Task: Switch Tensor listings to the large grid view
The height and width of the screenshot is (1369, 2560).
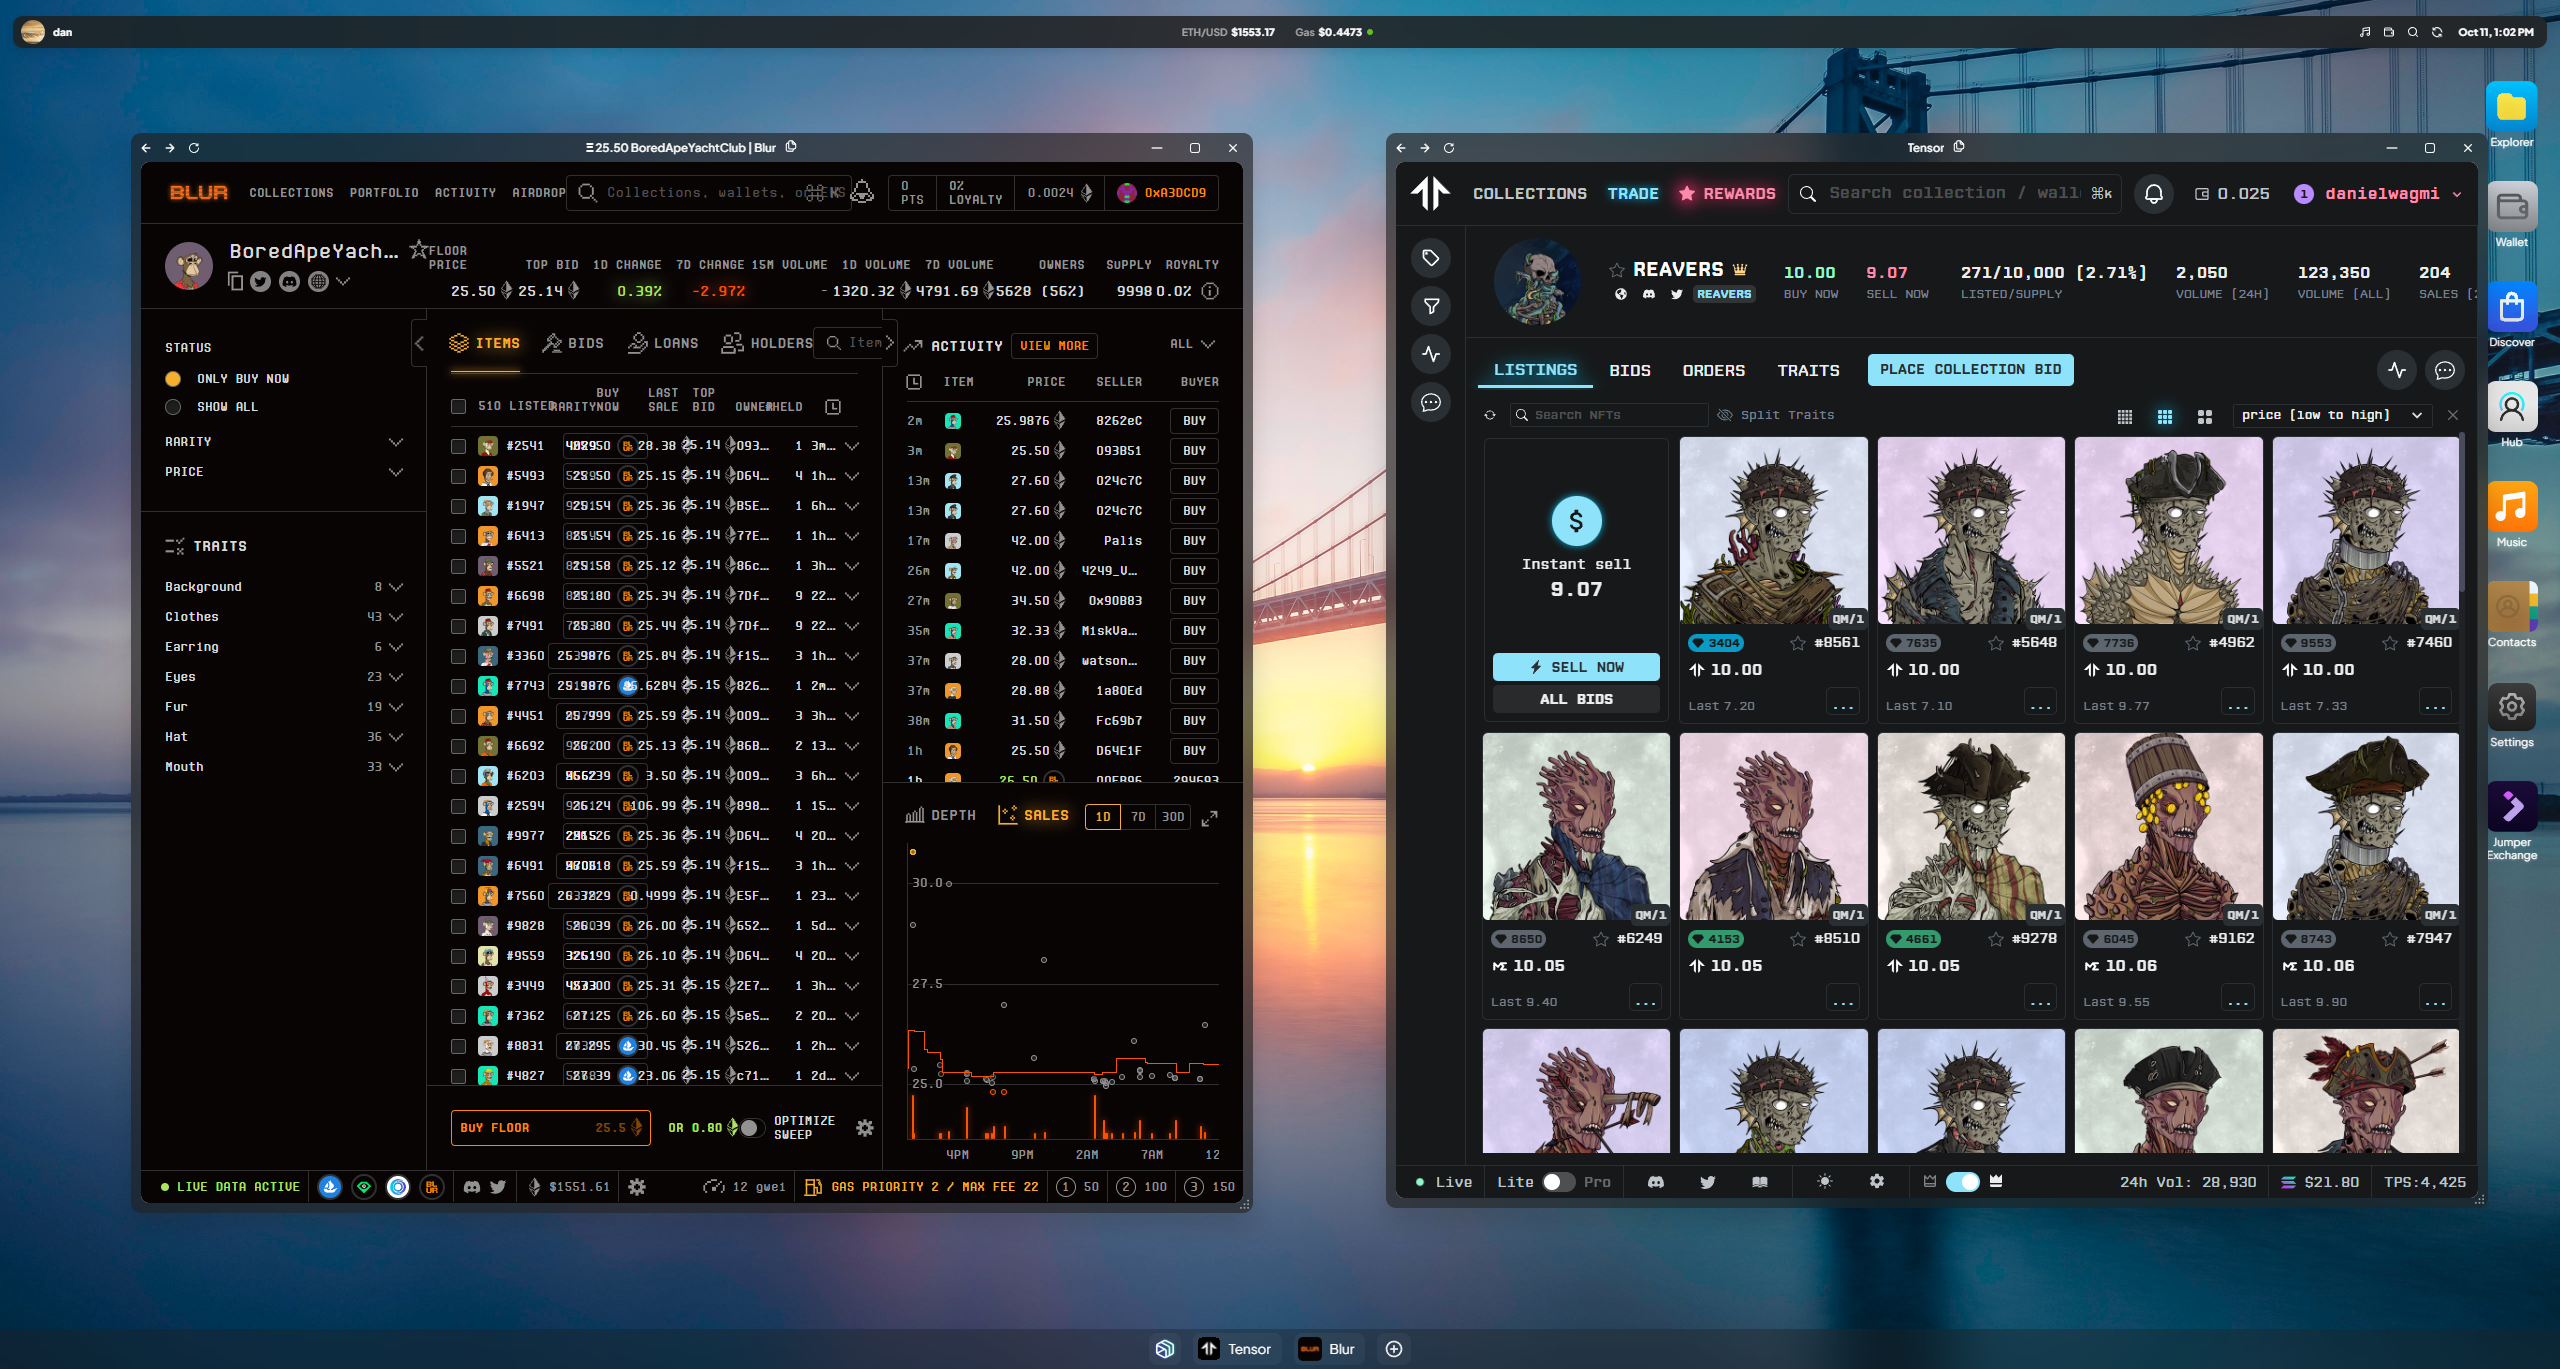Action: click(x=2205, y=416)
